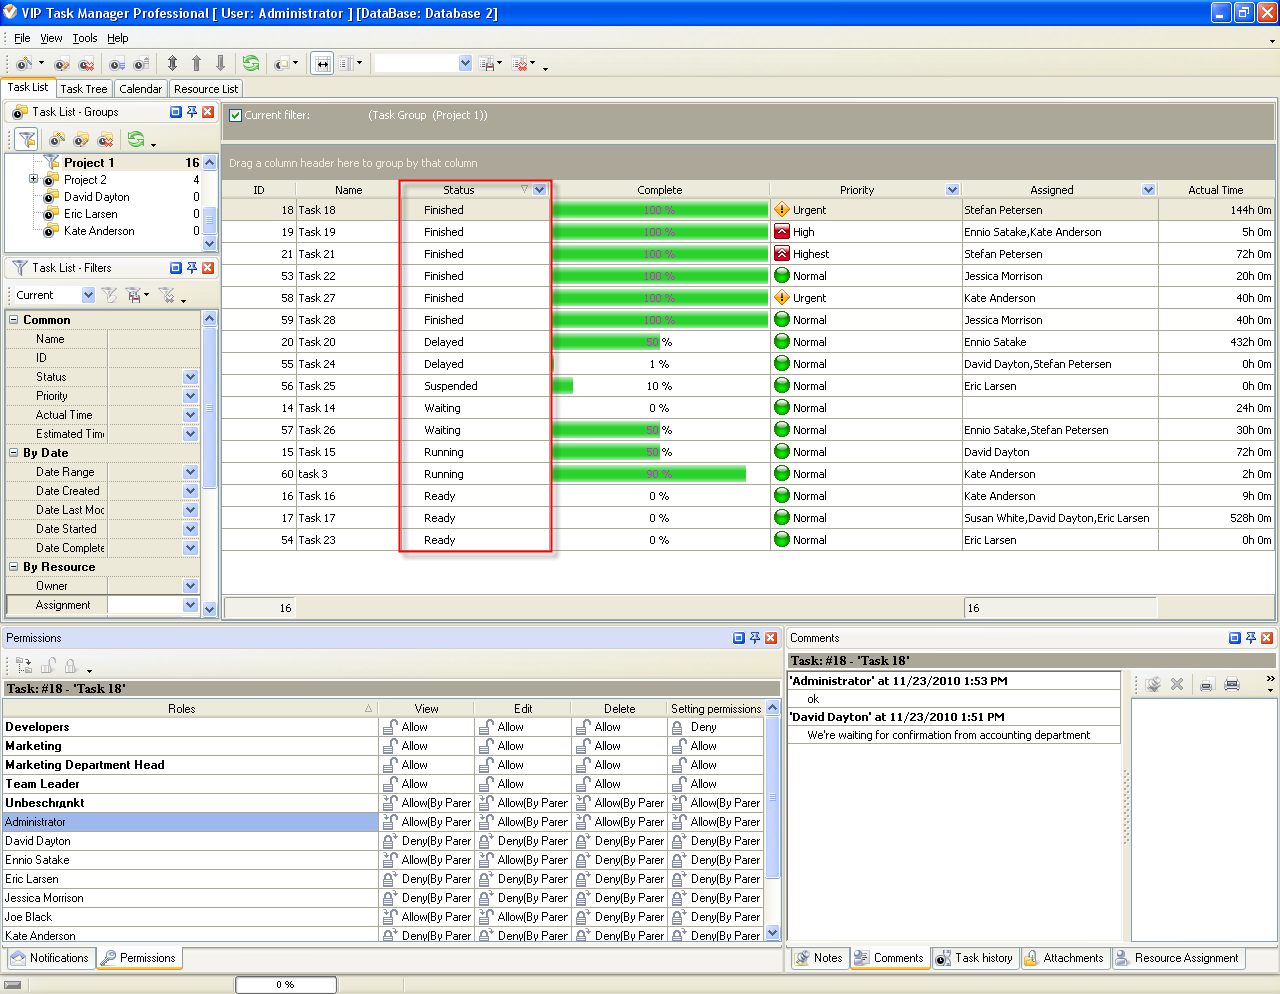The height and width of the screenshot is (994, 1280).
Task: Click the Move Task Up arrow icon
Action: point(196,63)
